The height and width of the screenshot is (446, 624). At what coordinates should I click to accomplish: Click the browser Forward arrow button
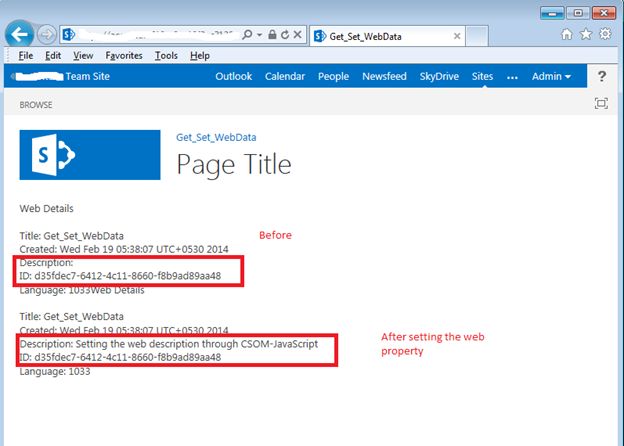click(x=47, y=35)
